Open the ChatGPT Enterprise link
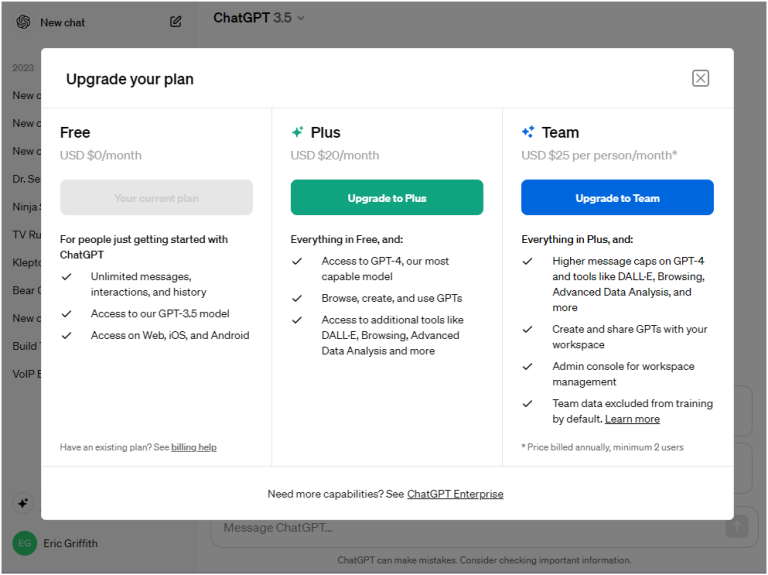The image size is (768, 575). pos(455,494)
